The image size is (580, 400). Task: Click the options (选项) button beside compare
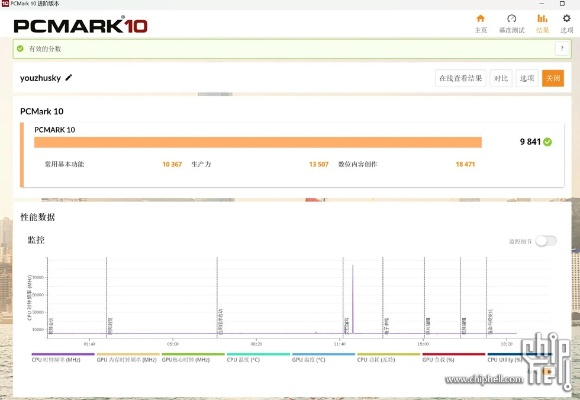(x=527, y=78)
